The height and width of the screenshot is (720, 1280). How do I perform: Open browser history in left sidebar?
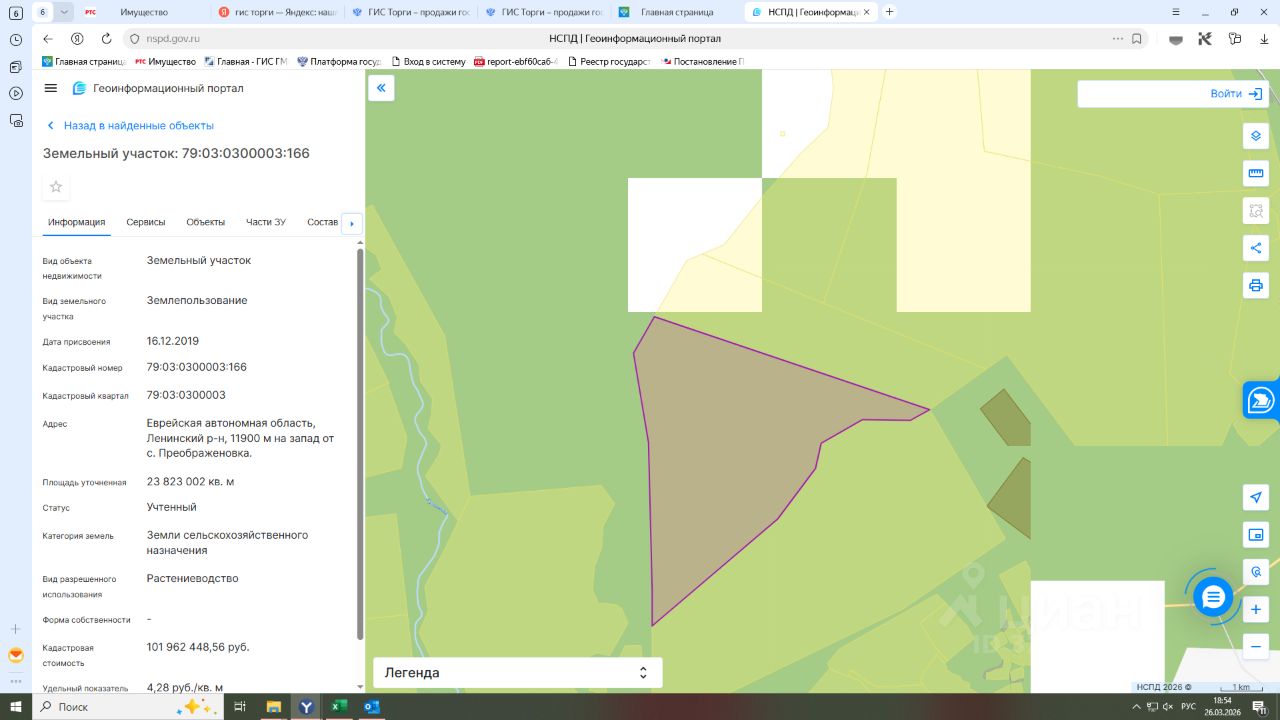click(x=16, y=40)
